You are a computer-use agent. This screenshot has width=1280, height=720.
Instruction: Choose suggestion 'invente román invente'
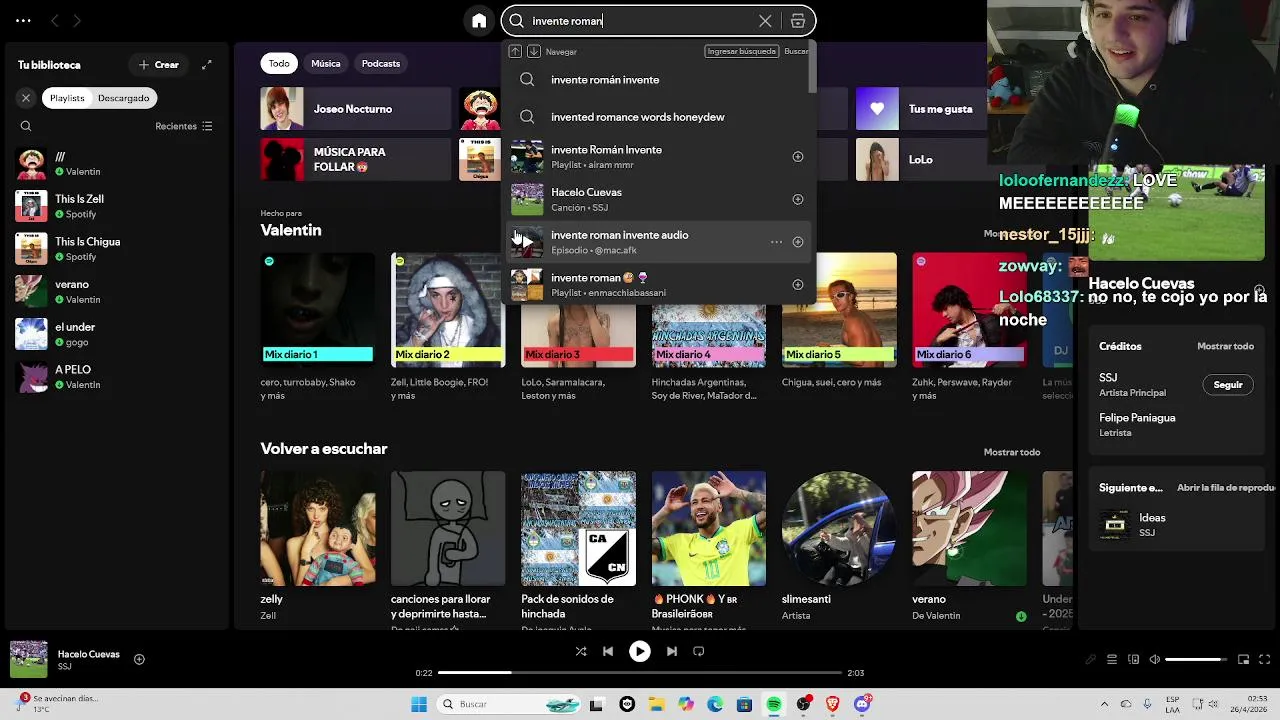click(658, 80)
